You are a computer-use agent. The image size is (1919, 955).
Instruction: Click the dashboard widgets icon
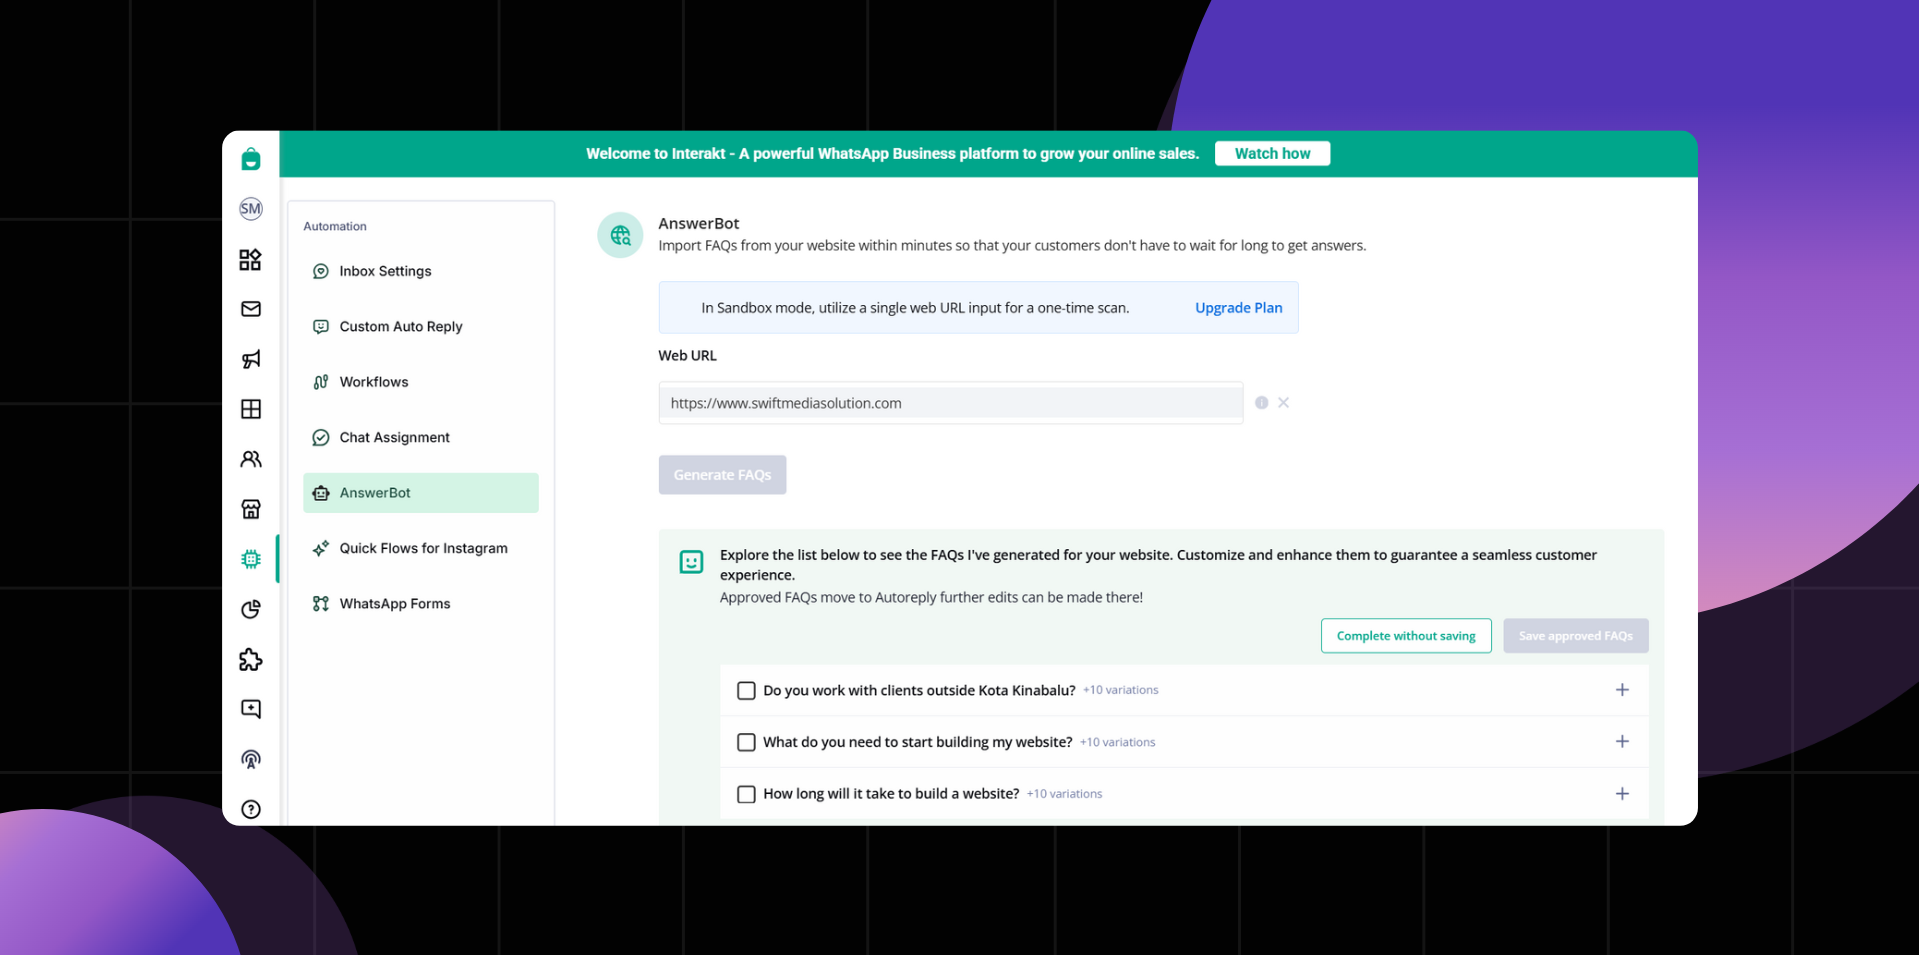(251, 259)
